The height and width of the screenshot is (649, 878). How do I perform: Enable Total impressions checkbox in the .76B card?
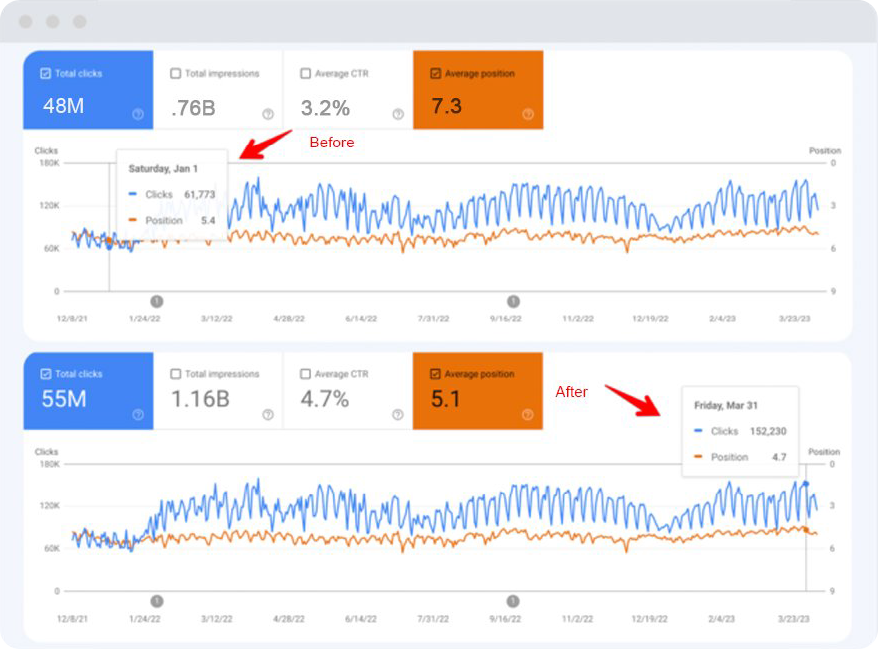176,74
